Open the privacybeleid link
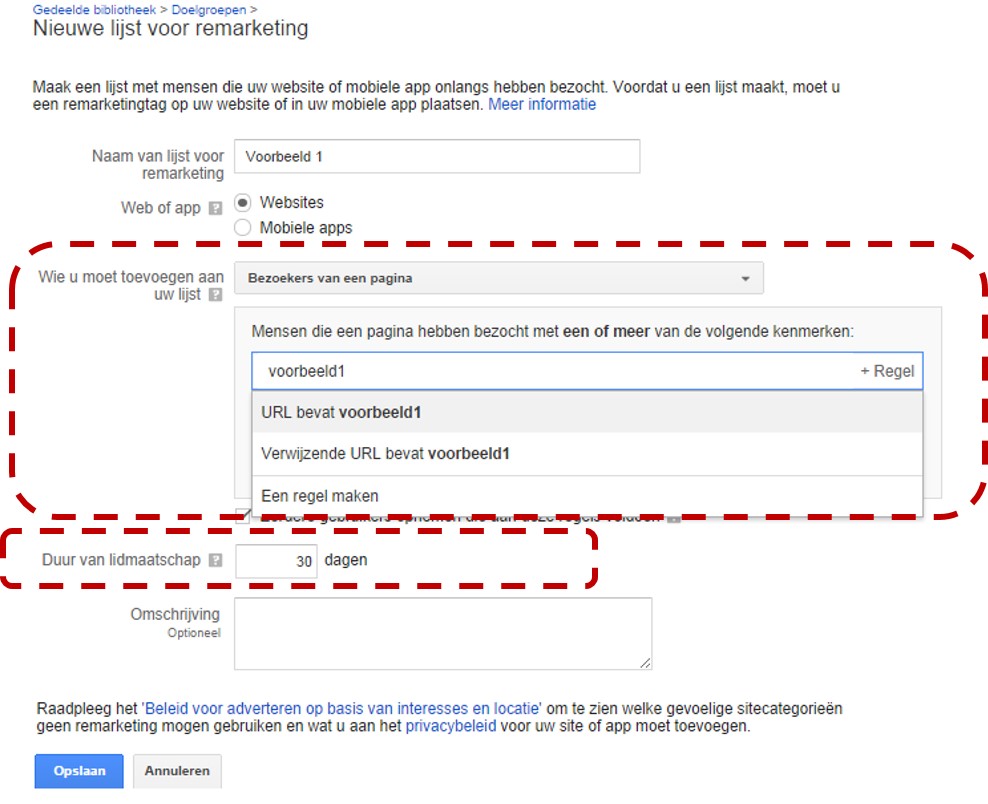Viewport: 988px width, 804px height. [450, 727]
